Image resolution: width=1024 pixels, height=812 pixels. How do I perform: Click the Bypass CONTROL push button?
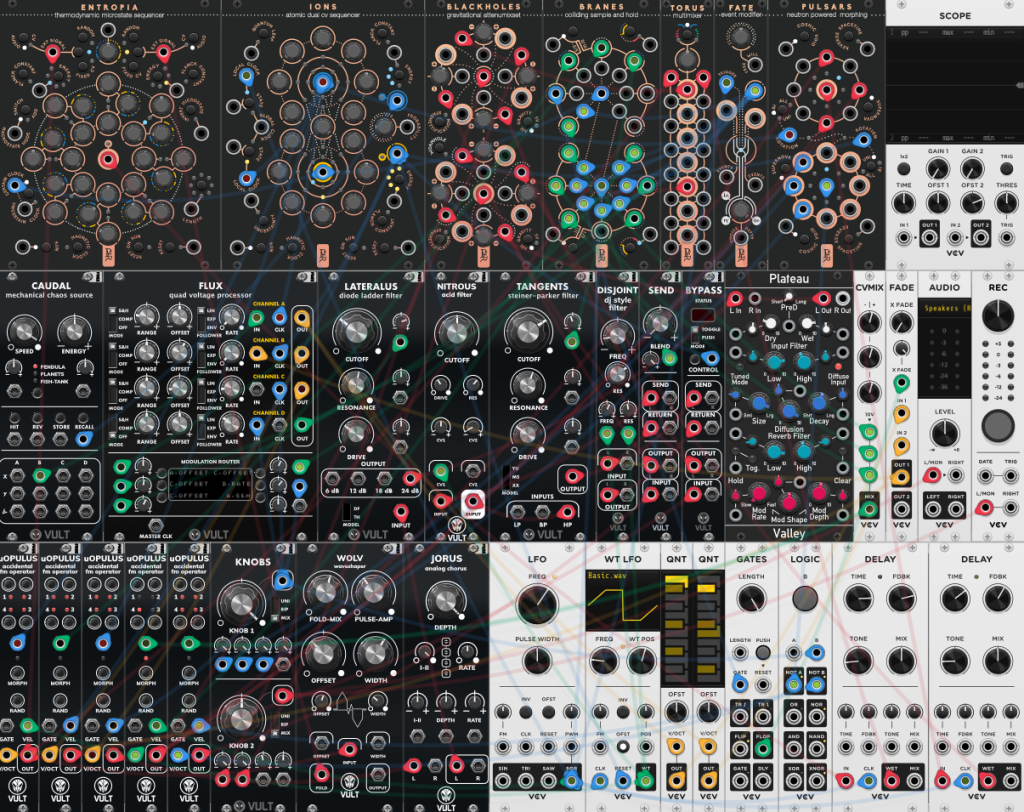click(x=696, y=359)
